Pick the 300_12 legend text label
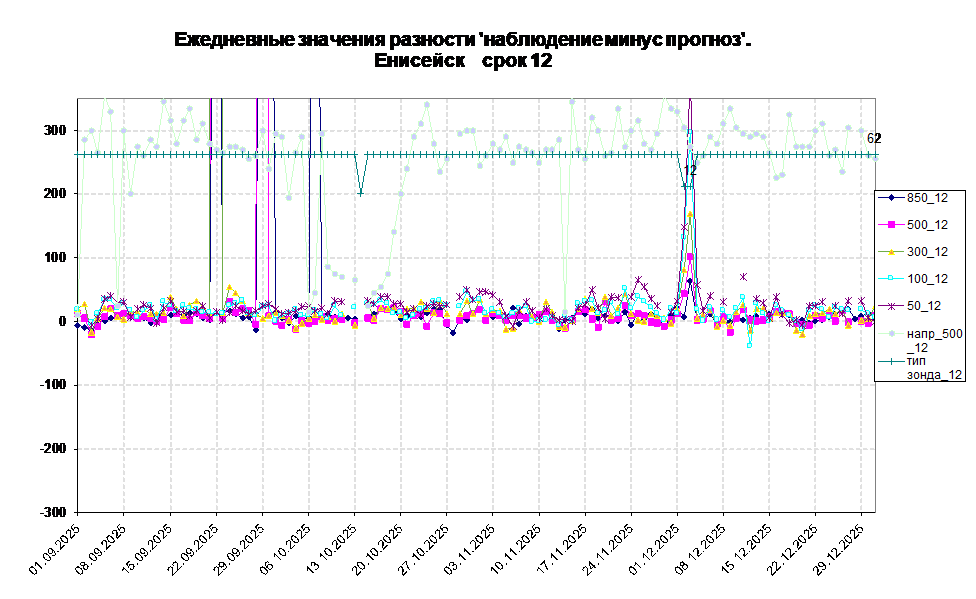Screen dimensions: 976x599 [927, 252]
